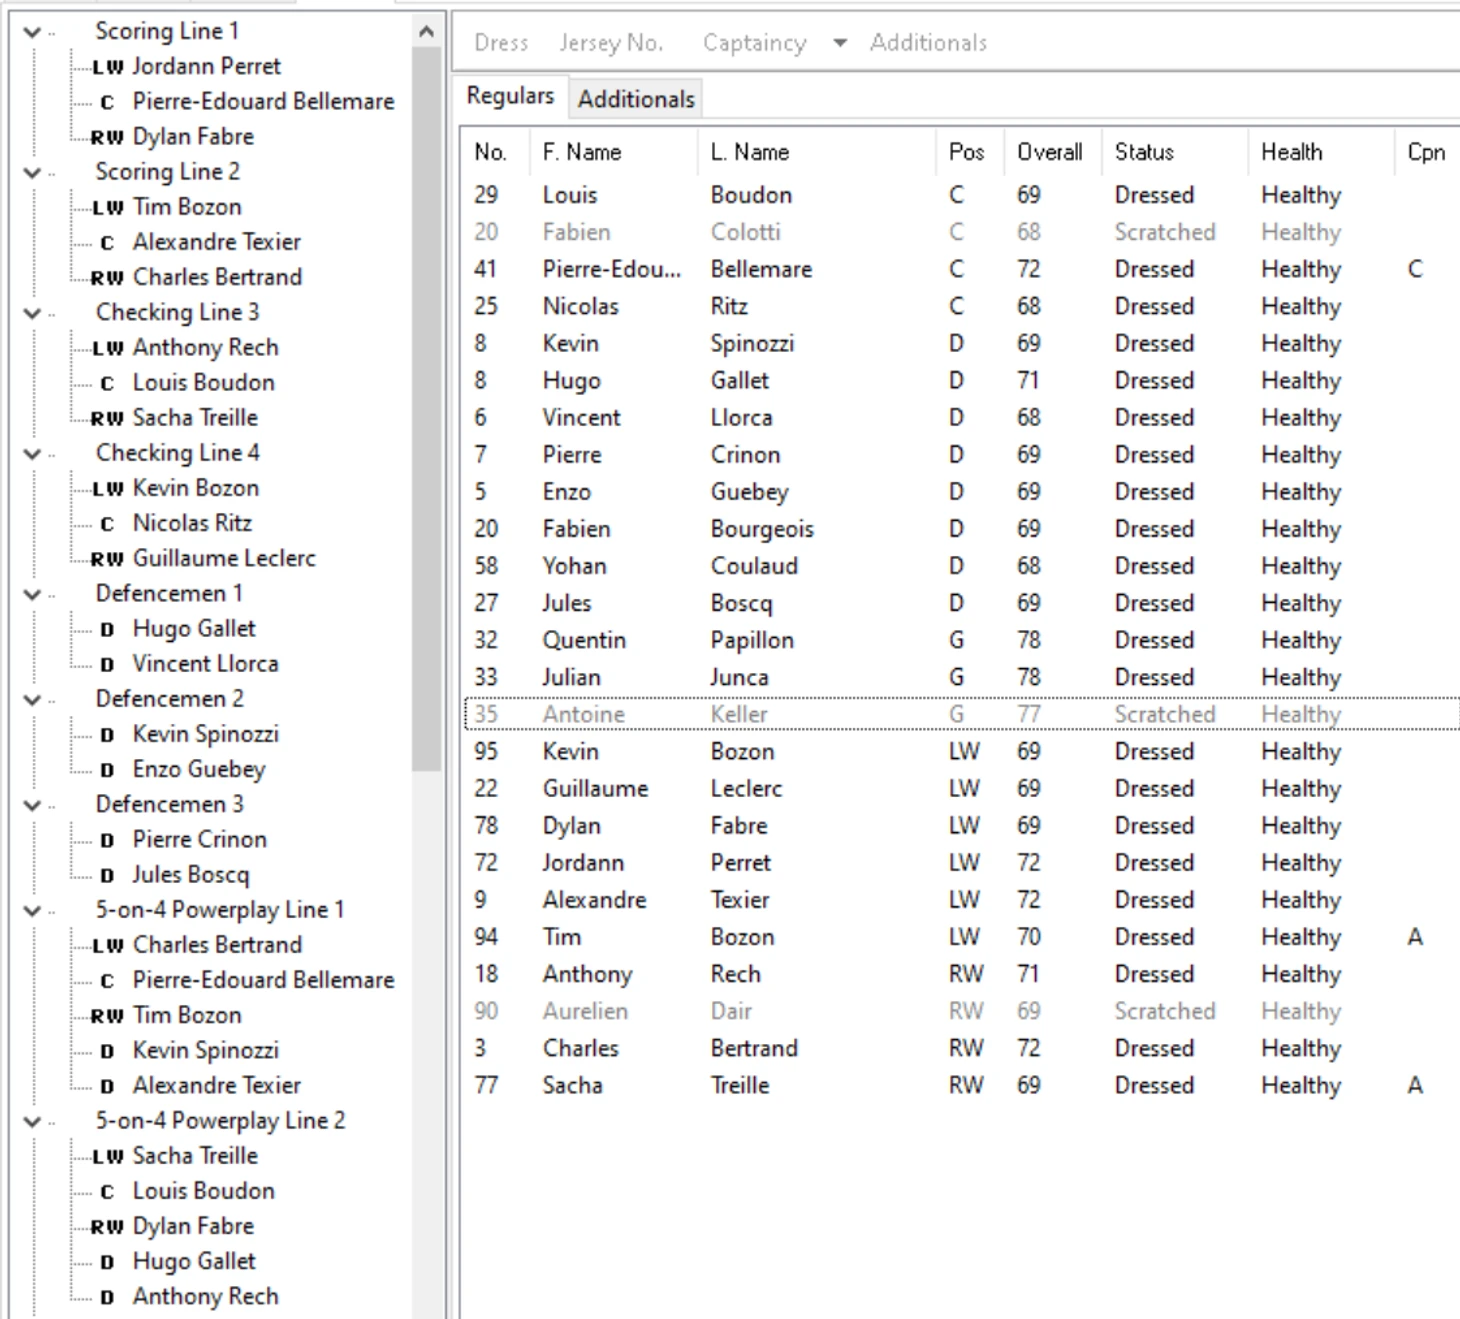Screen dimensions: 1460x1319
Task: Select the Julian Junca goalie row
Action: (x=962, y=677)
